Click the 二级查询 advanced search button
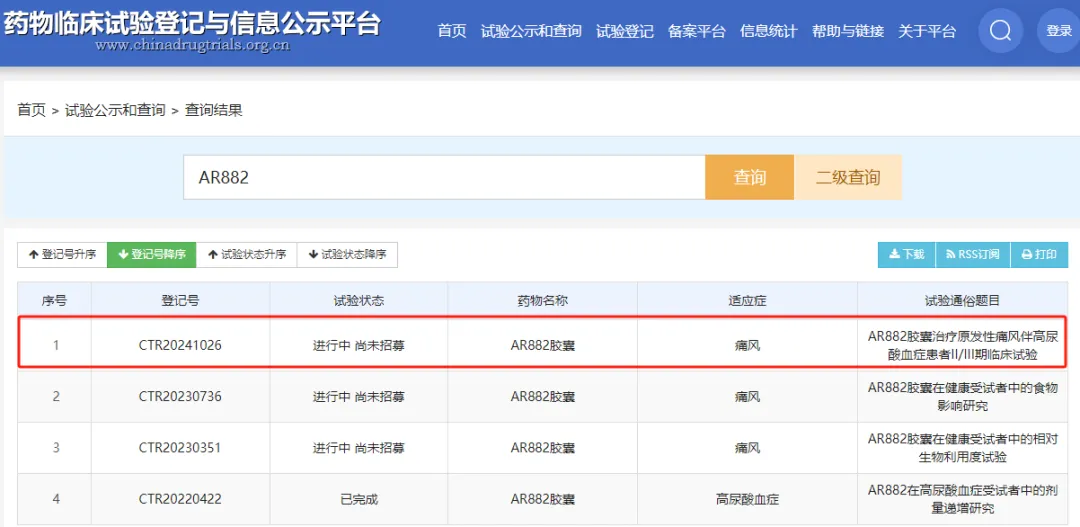This screenshot has width=1080, height=527. click(848, 177)
